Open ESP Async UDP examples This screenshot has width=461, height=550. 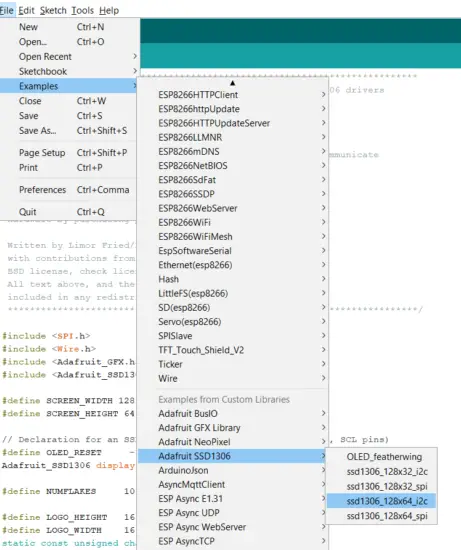pos(233,513)
